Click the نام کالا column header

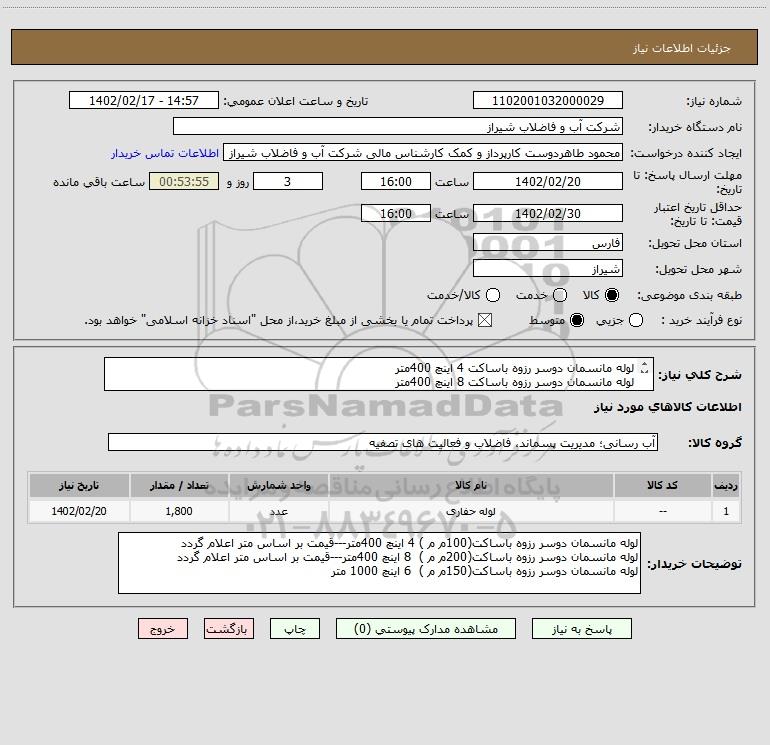pos(470,486)
